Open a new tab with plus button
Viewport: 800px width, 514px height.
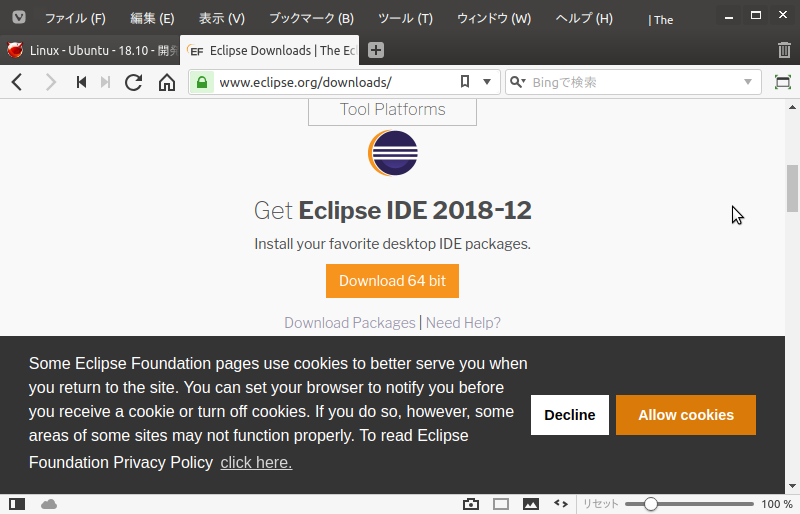[376, 50]
